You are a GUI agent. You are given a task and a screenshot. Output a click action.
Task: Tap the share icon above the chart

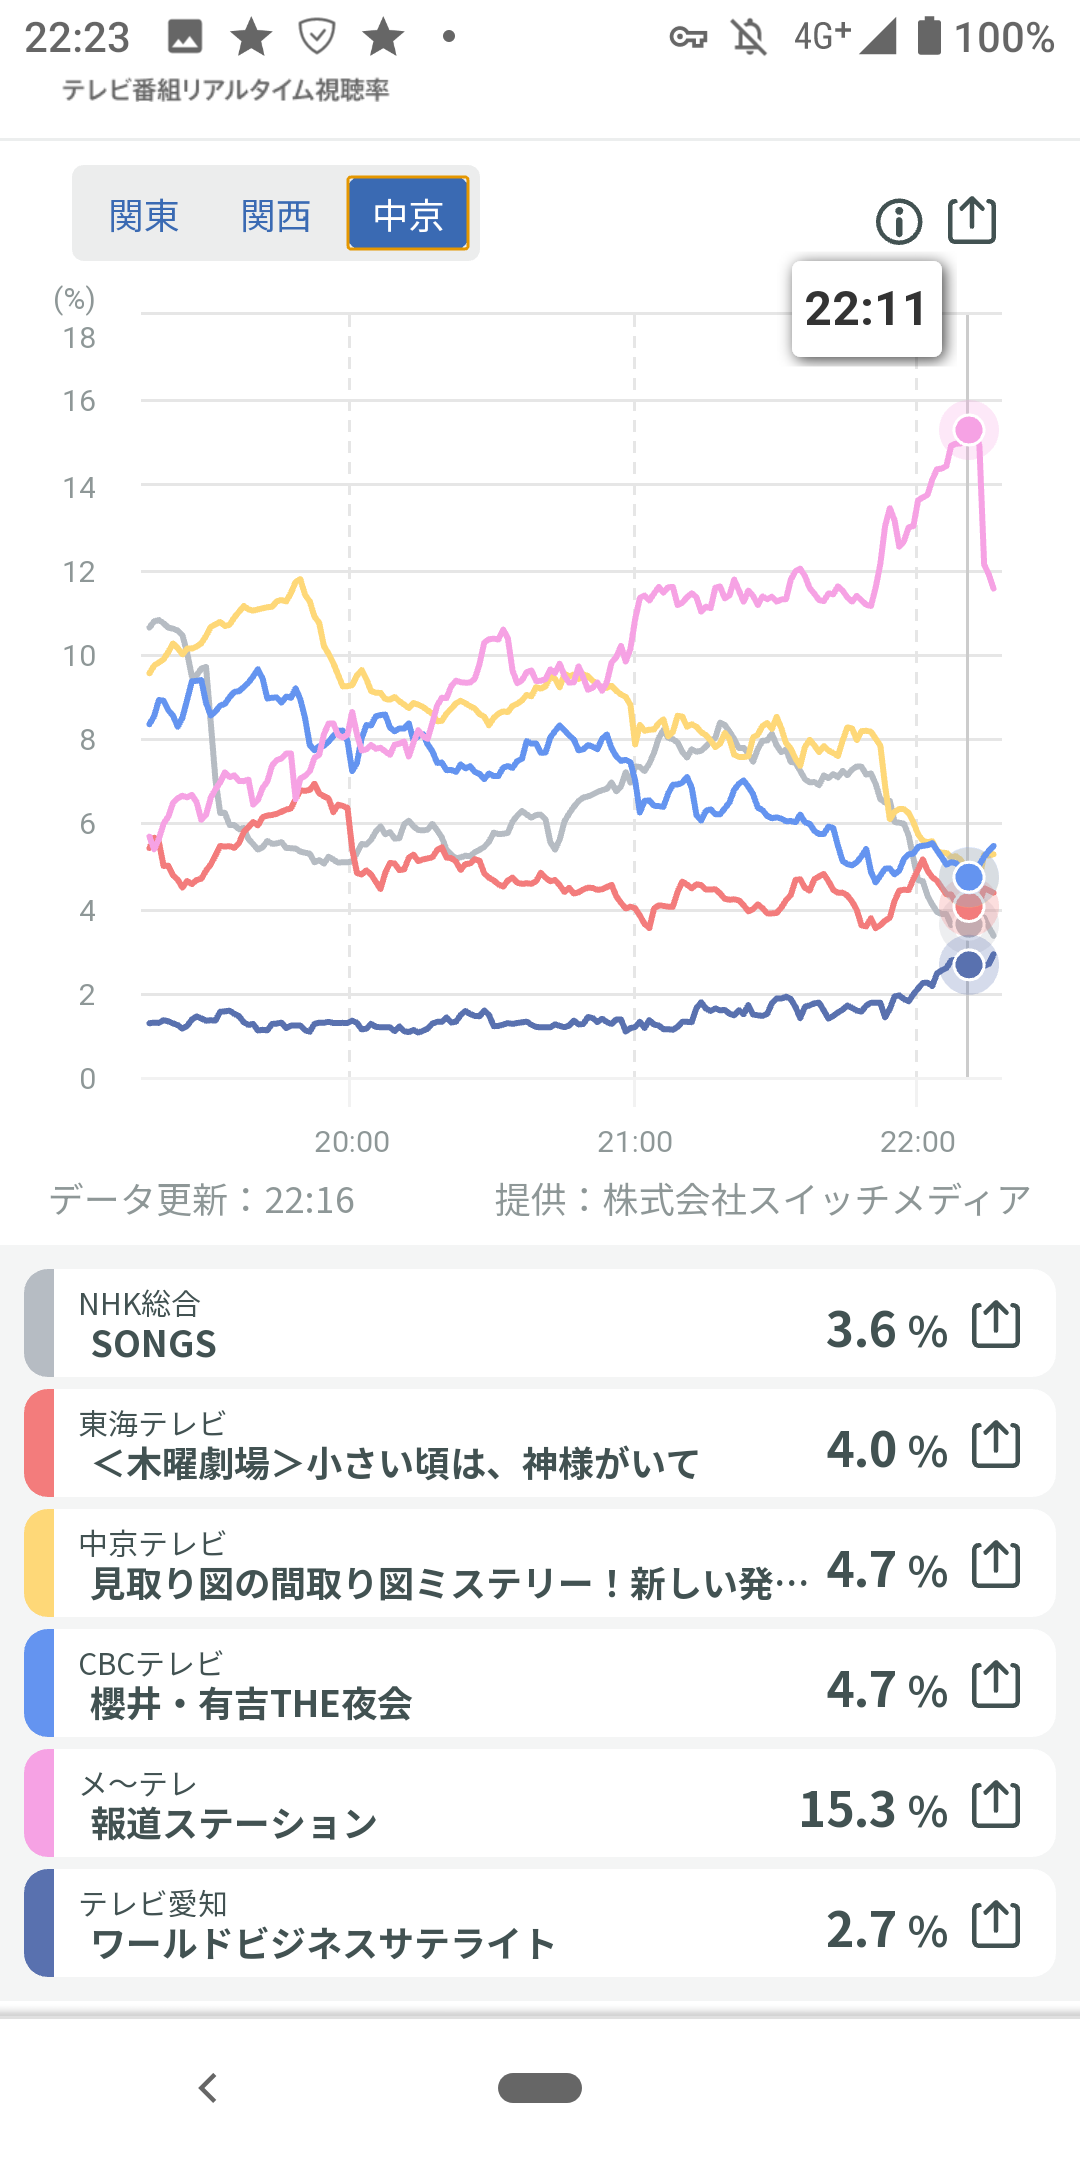(972, 220)
